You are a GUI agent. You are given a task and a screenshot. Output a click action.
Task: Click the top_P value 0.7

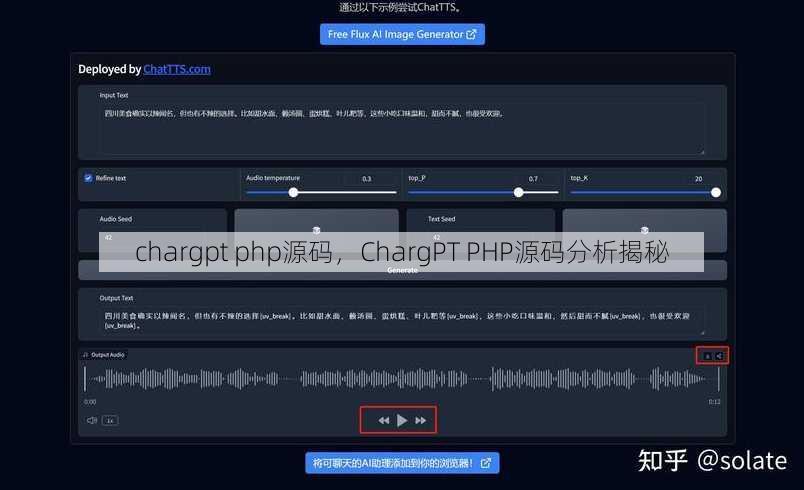(x=533, y=179)
